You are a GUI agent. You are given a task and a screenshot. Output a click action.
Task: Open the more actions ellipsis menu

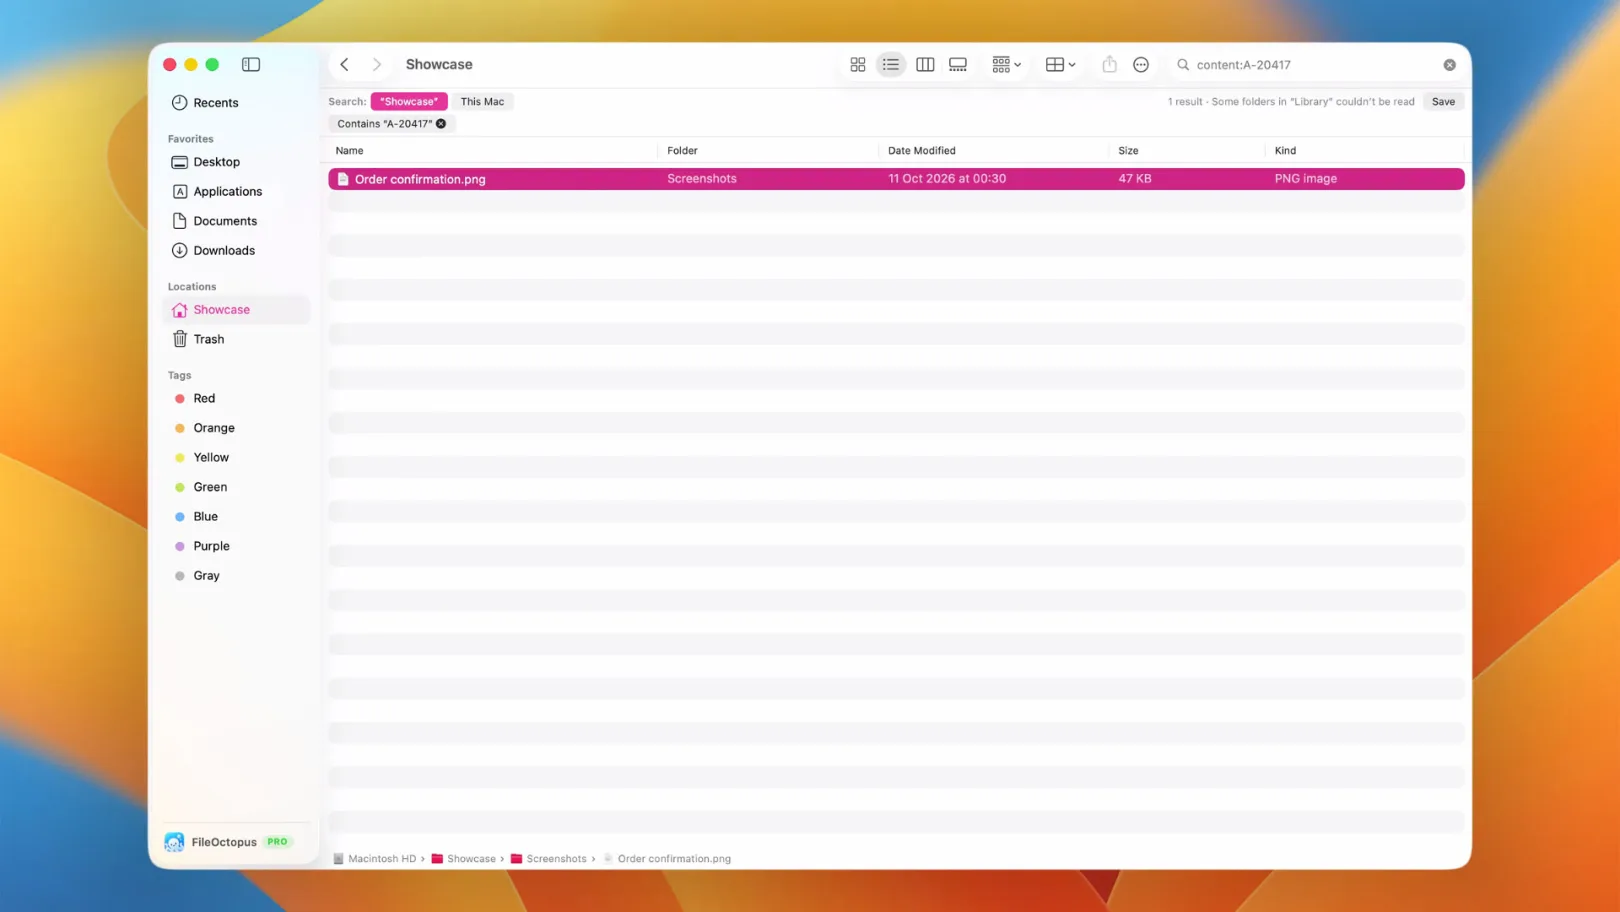pyautogui.click(x=1141, y=64)
